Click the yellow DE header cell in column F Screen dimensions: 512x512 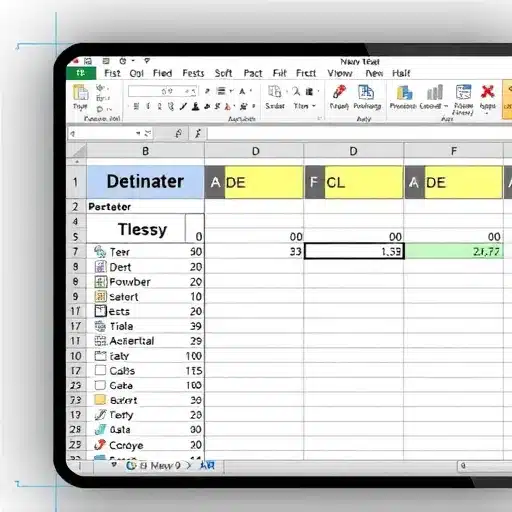[x=464, y=182]
